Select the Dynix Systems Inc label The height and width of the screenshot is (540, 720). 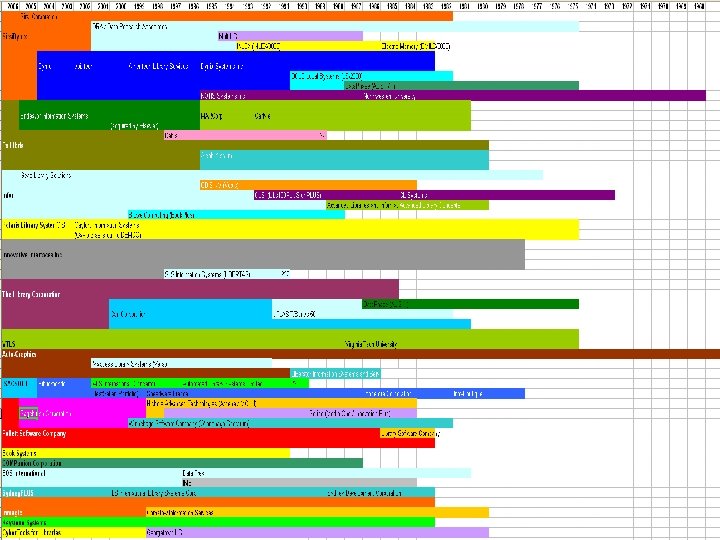pos(222,67)
